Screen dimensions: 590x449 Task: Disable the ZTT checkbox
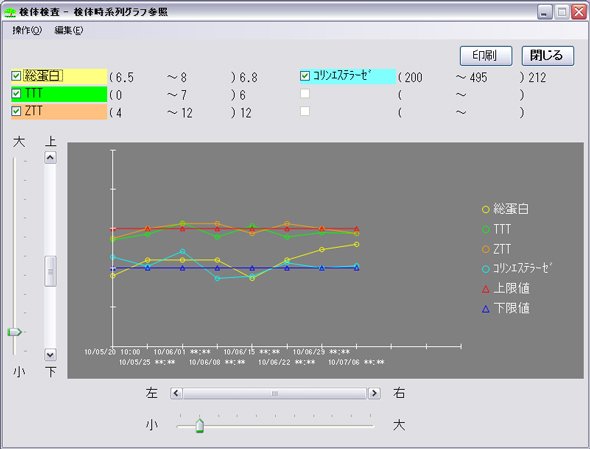click(x=16, y=111)
